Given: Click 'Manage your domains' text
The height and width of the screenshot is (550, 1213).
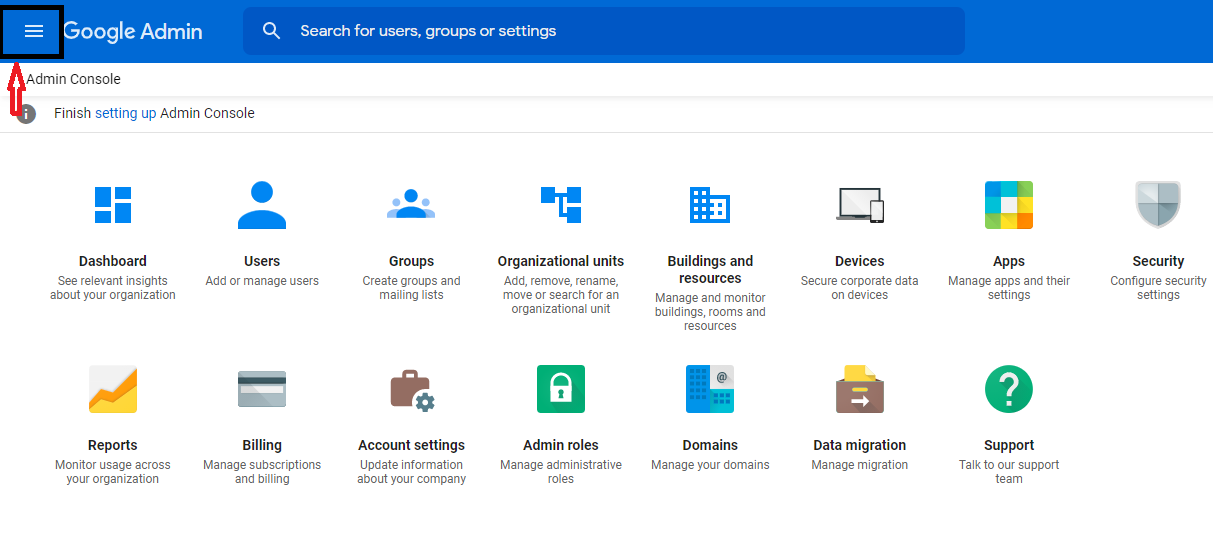Looking at the screenshot, I should 710,465.
